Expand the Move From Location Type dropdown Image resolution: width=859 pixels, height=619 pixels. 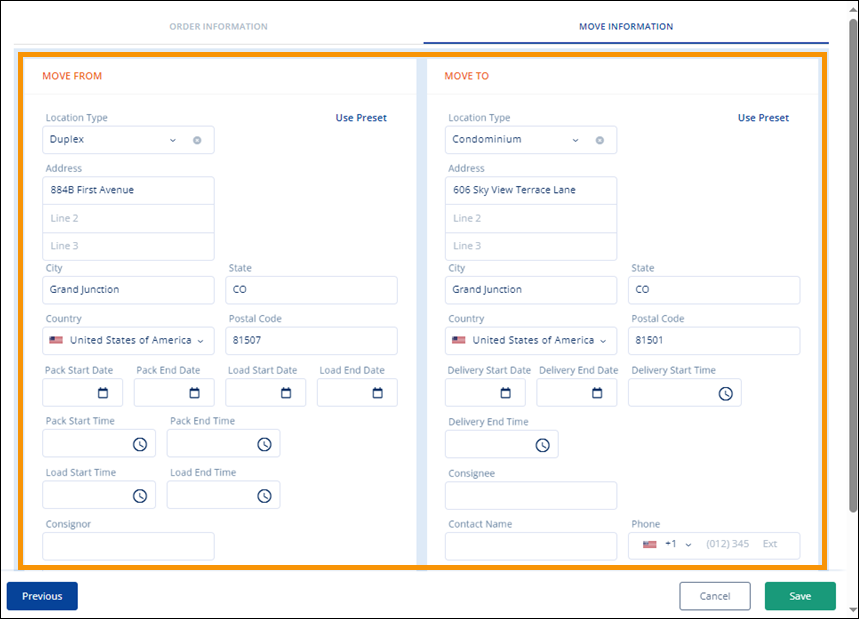[173, 140]
